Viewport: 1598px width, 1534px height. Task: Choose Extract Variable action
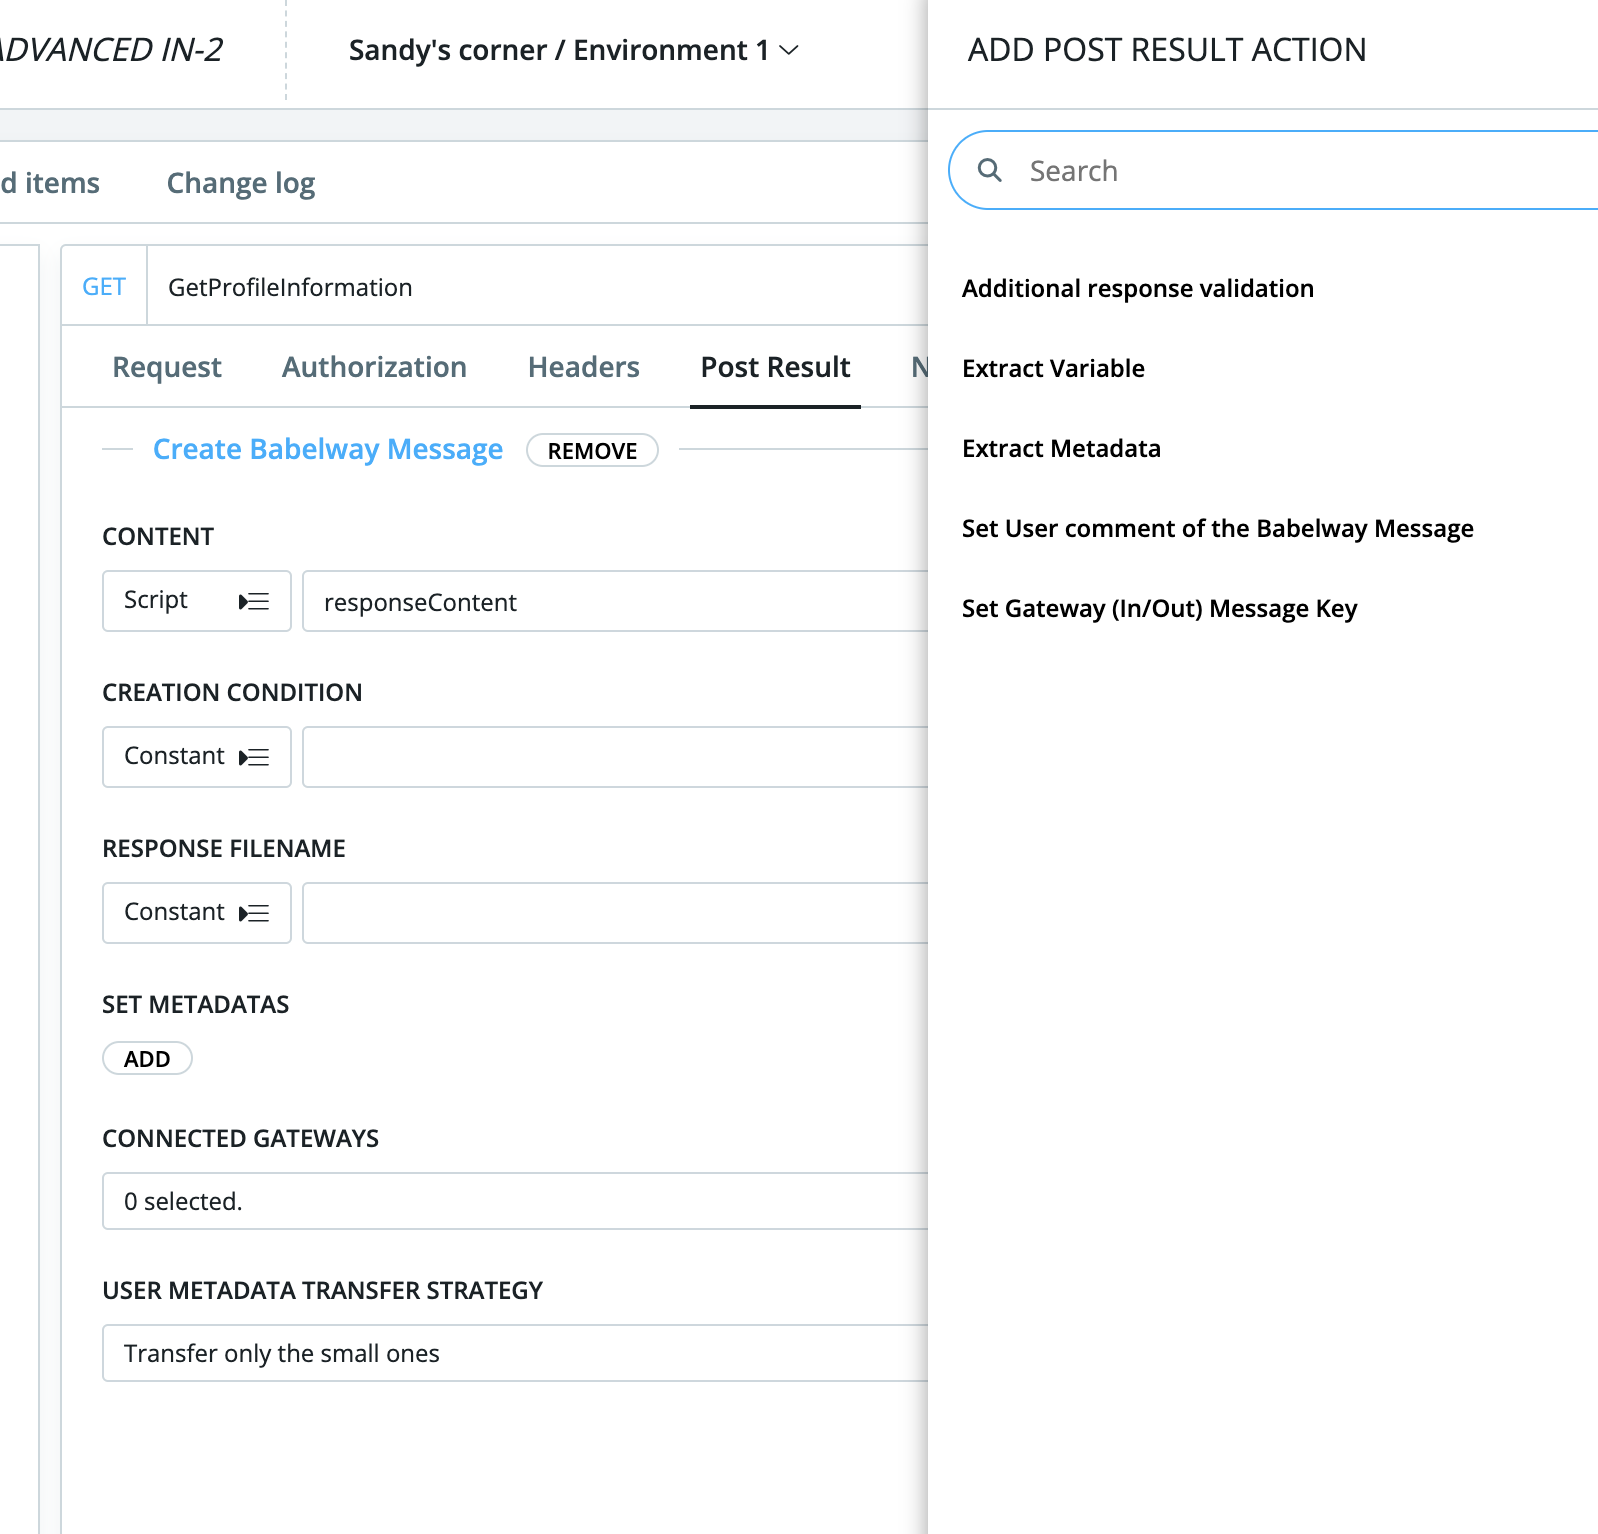[x=1053, y=368]
